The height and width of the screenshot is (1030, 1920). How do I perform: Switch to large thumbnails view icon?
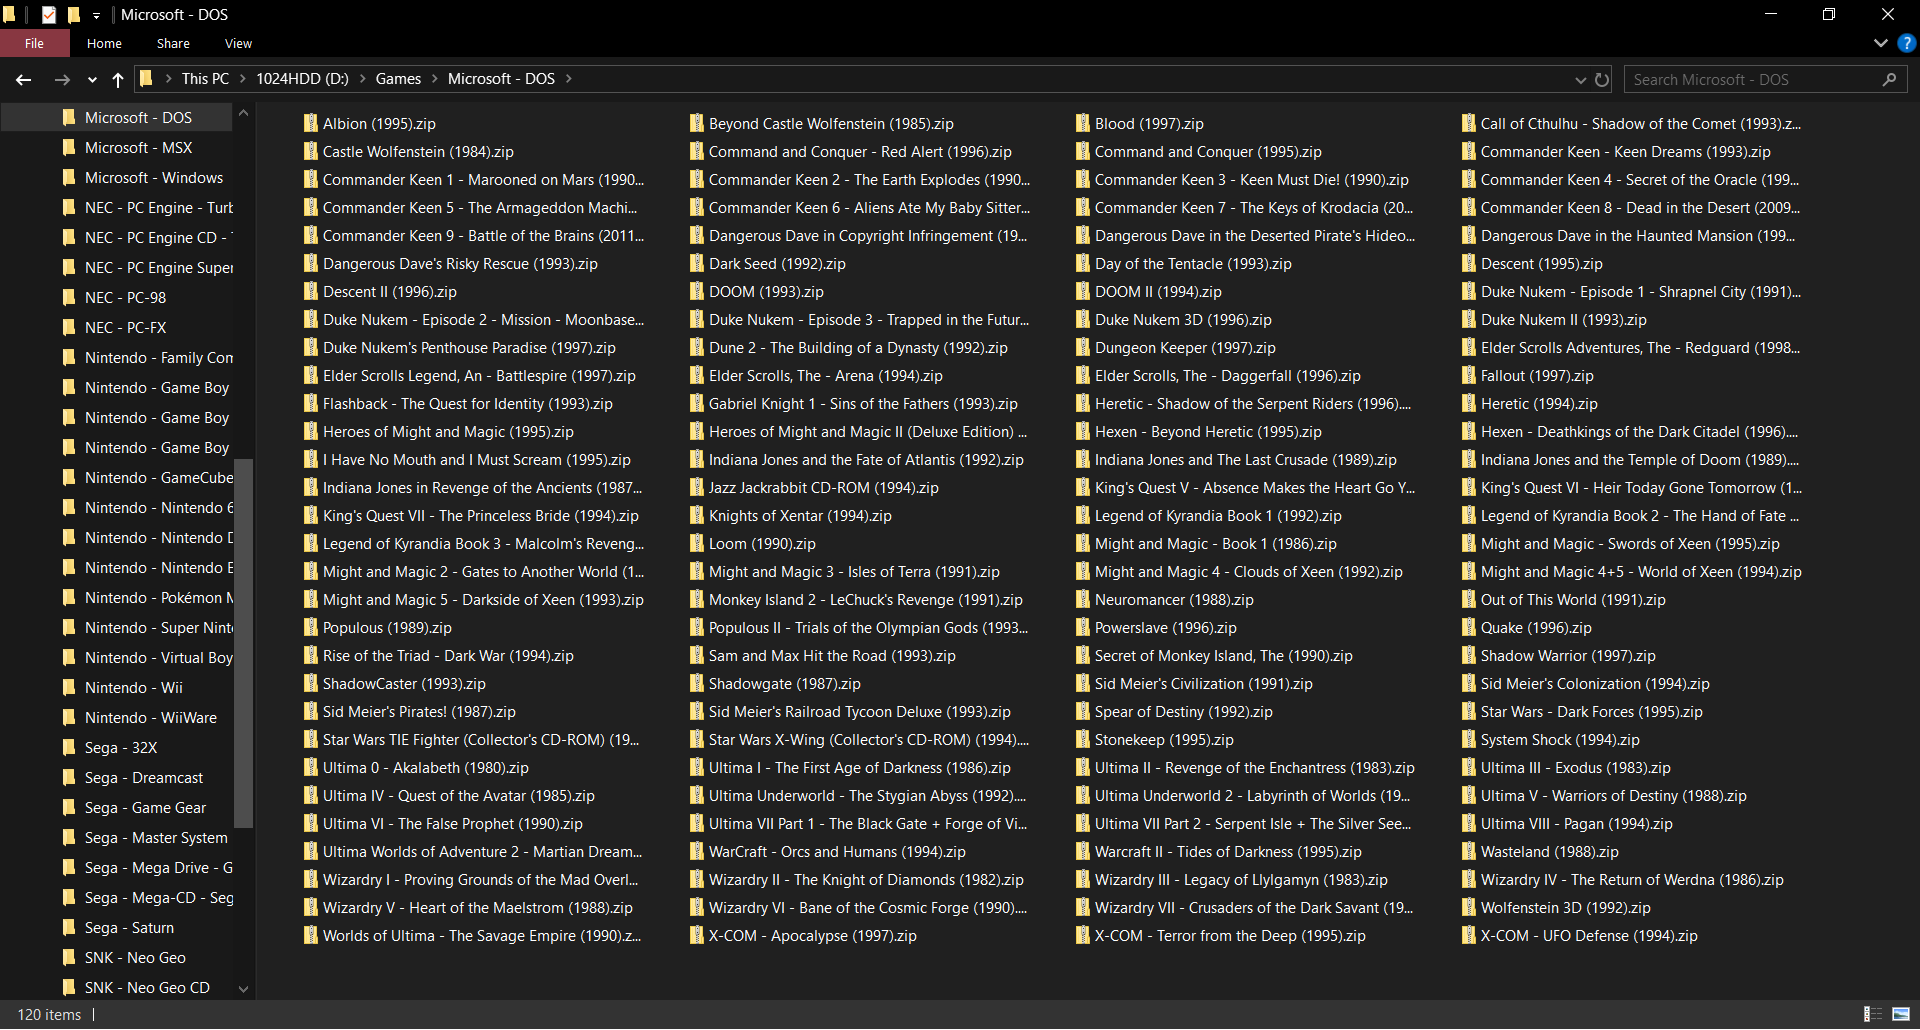[x=1901, y=1014]
